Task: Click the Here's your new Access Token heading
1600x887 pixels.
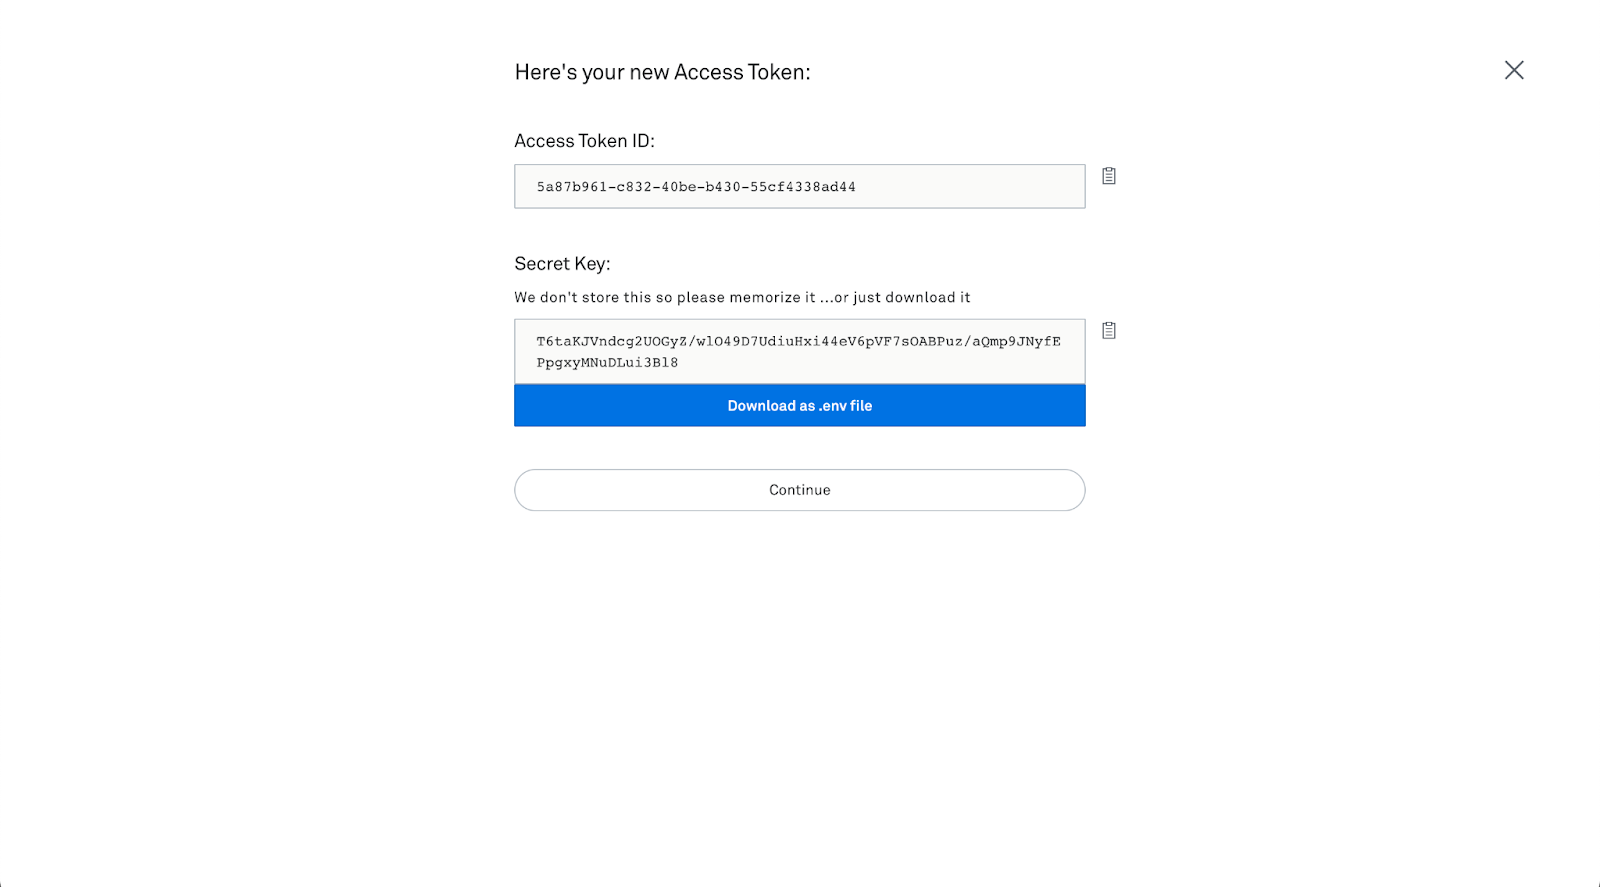Action: coord(663,71)
